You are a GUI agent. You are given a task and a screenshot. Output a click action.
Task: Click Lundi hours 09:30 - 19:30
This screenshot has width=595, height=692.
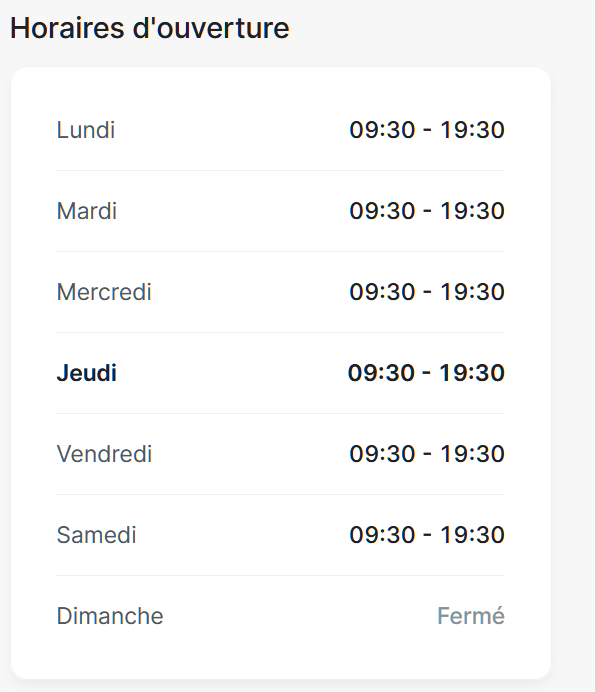(427, 130)
